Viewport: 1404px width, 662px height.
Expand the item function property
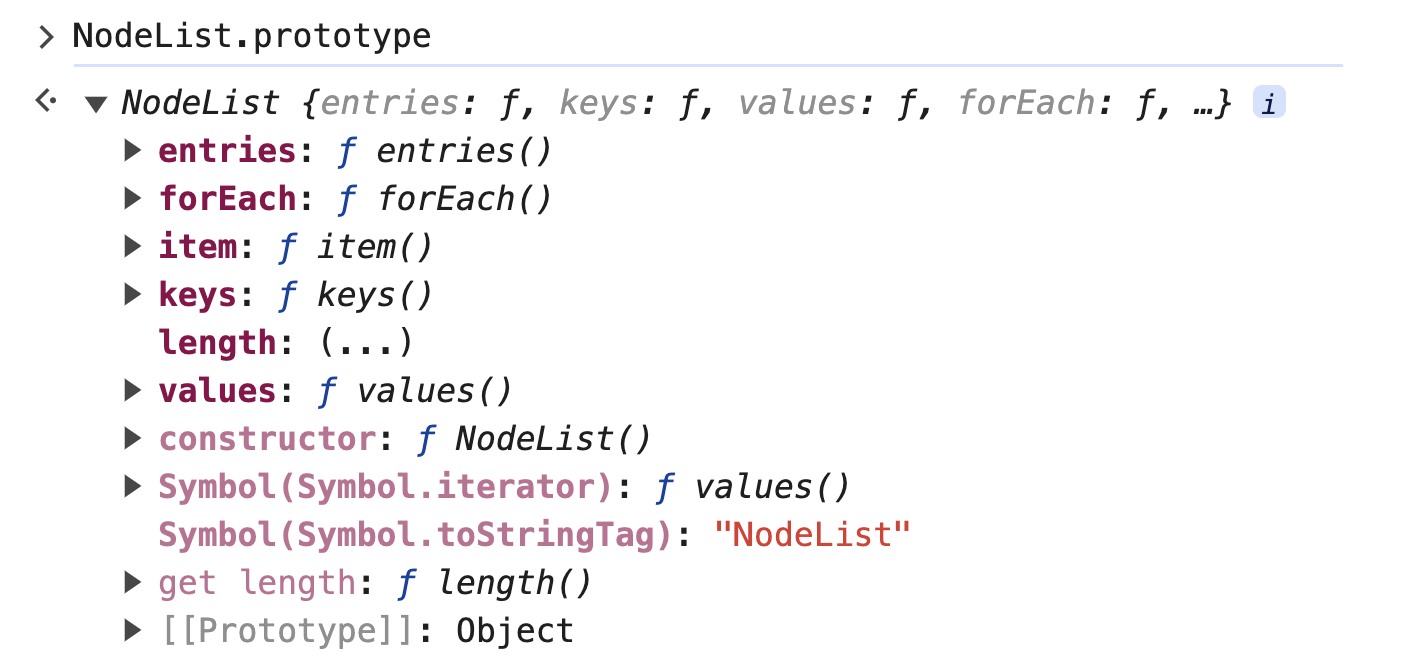point(133,247)
